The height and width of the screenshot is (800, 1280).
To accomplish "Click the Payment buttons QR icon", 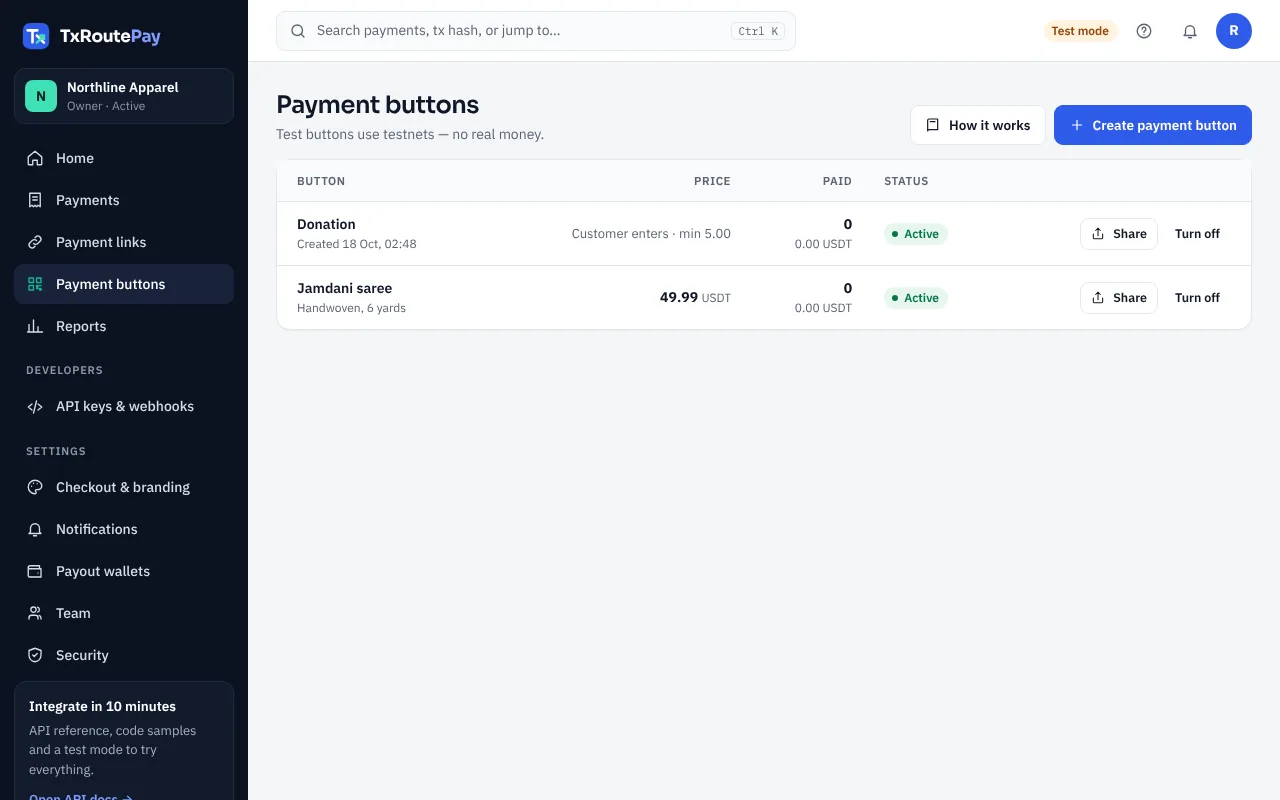I will point(35,284).
